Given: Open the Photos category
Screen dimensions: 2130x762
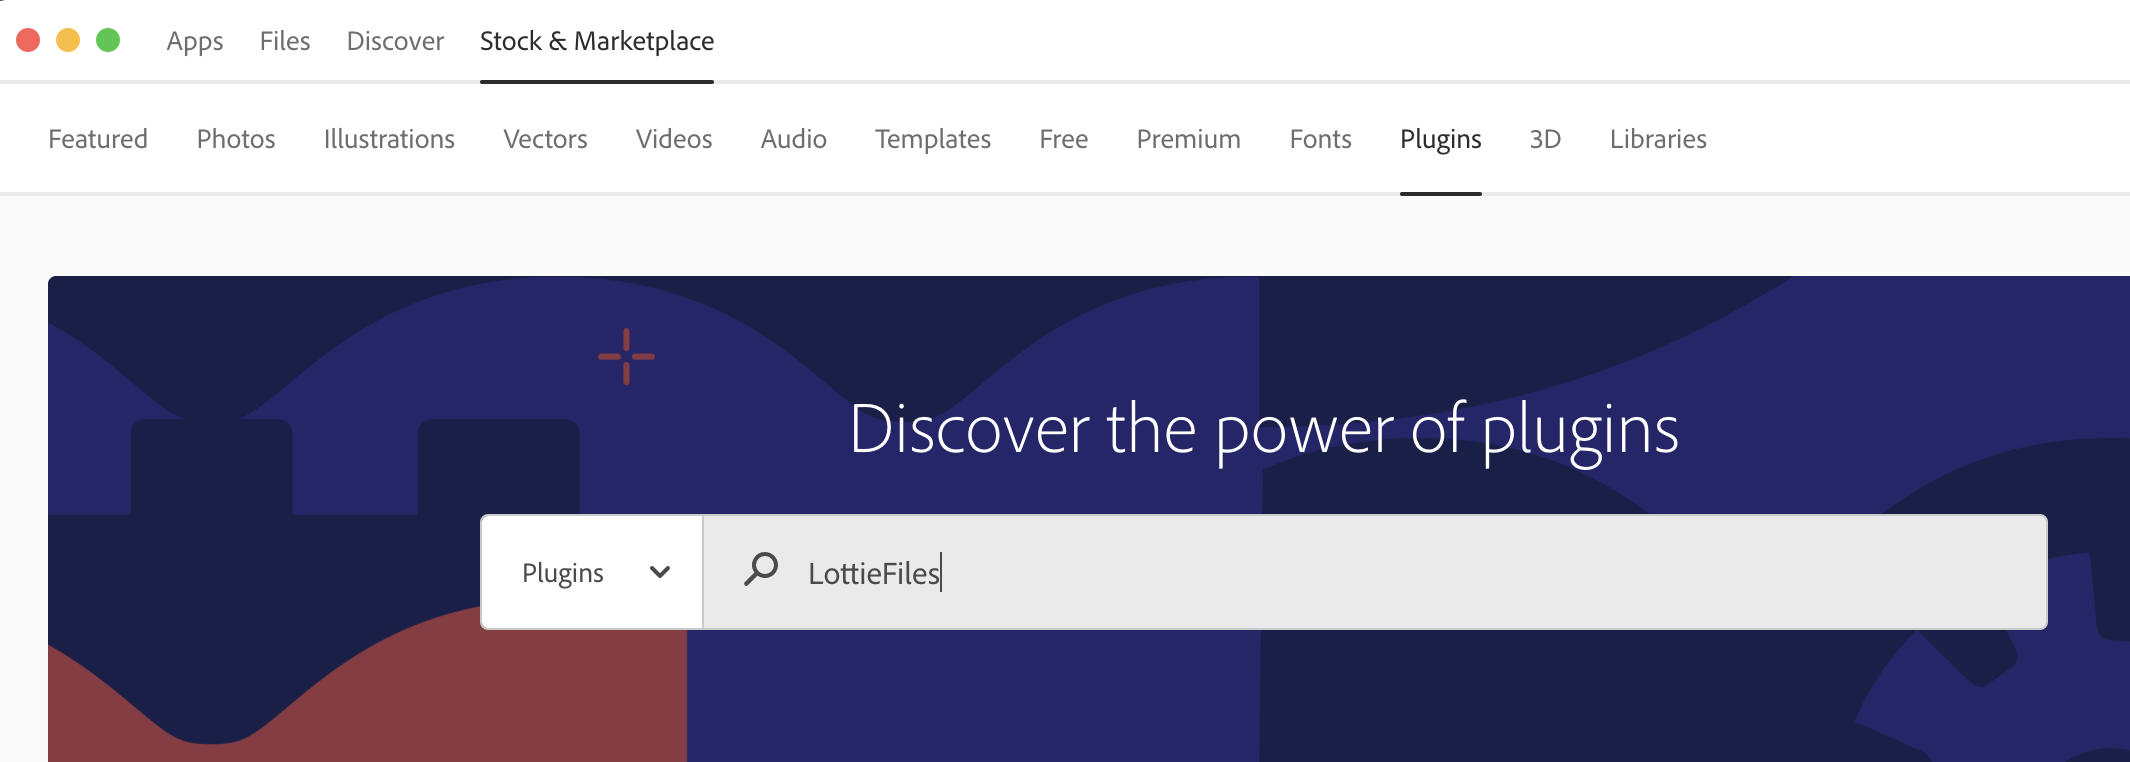Looking at the screenshot, I should click(x=236, y=139).
